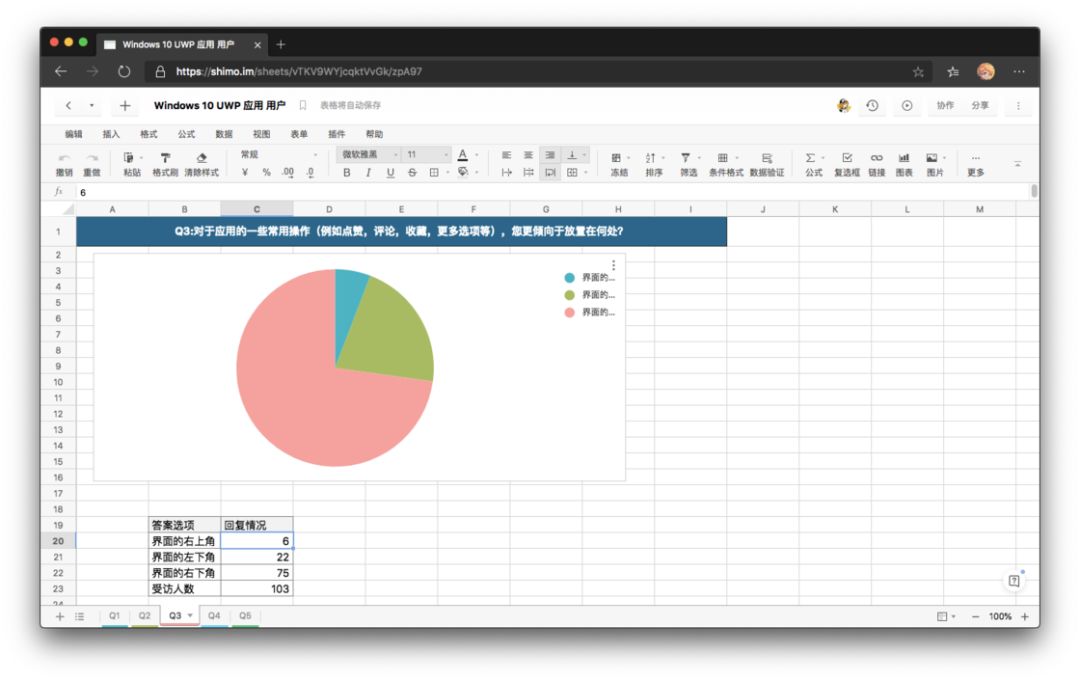The height and width of the screenshot is (681, 1080).
Task: Open the 数据 (Data) menu
Action: (224, 134)
